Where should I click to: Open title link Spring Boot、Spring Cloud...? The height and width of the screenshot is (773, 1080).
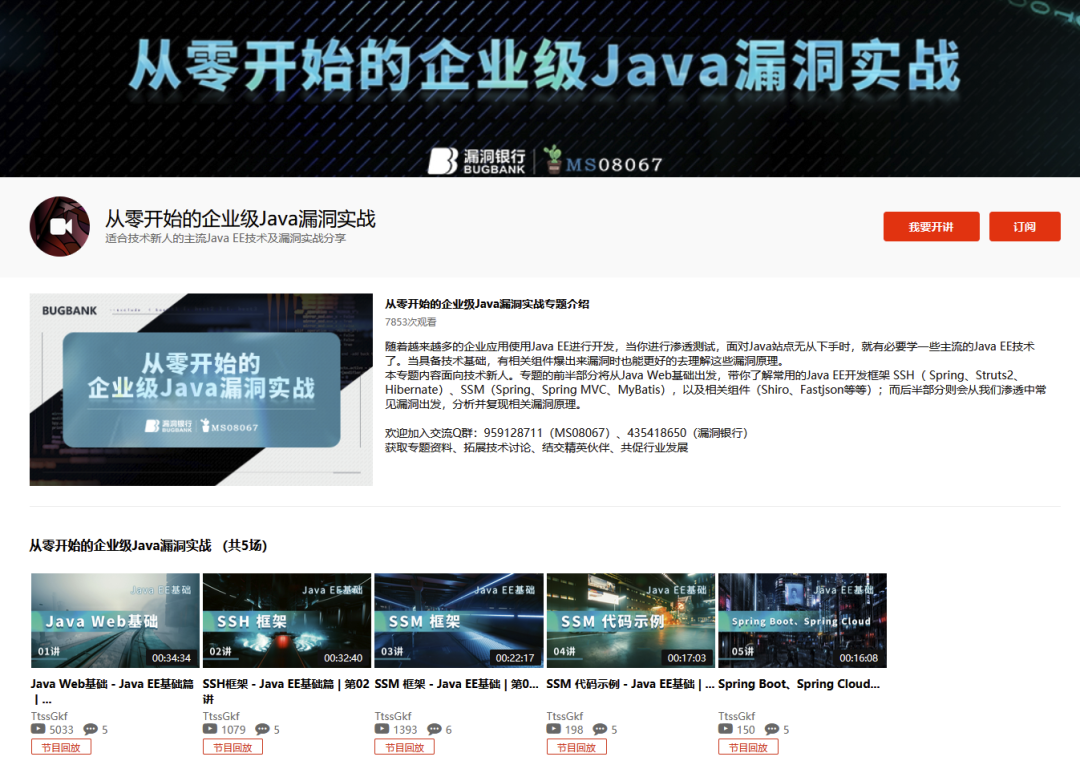[x=799, y=684]
